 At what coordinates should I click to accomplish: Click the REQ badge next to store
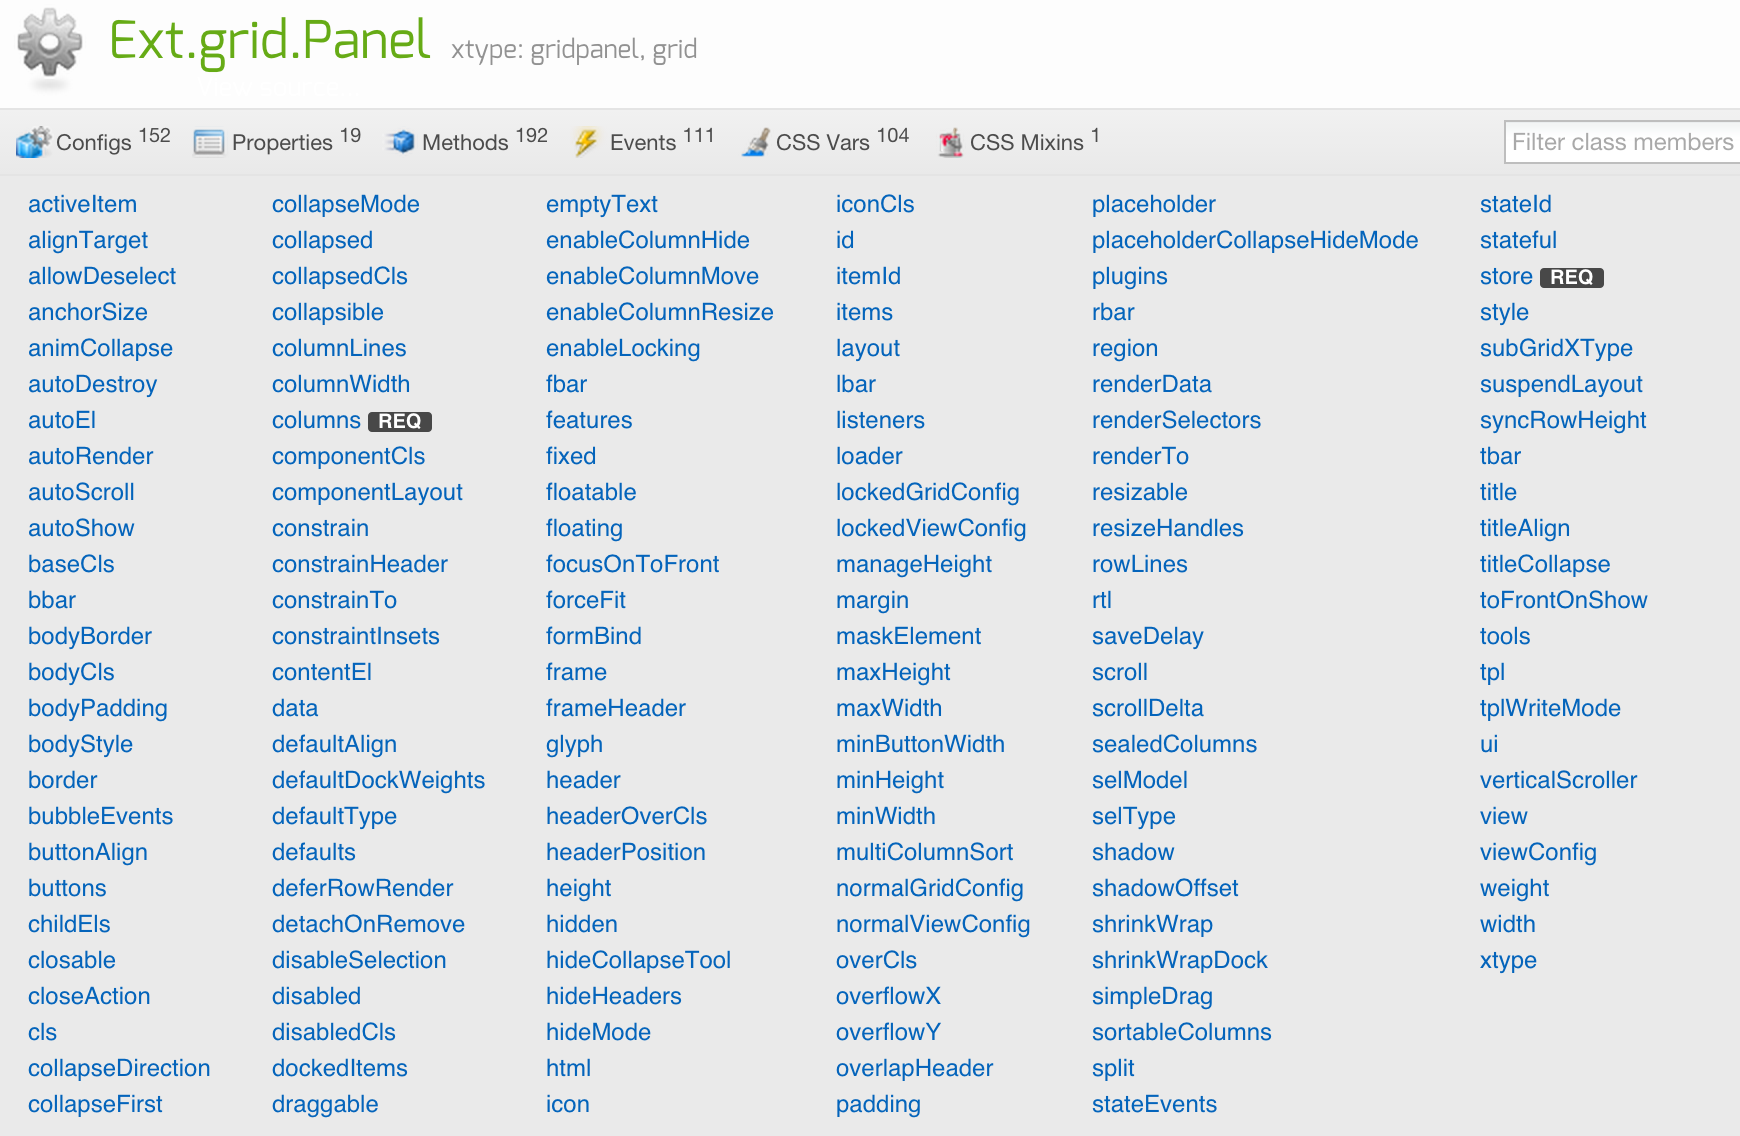(x=1572, y=277)
